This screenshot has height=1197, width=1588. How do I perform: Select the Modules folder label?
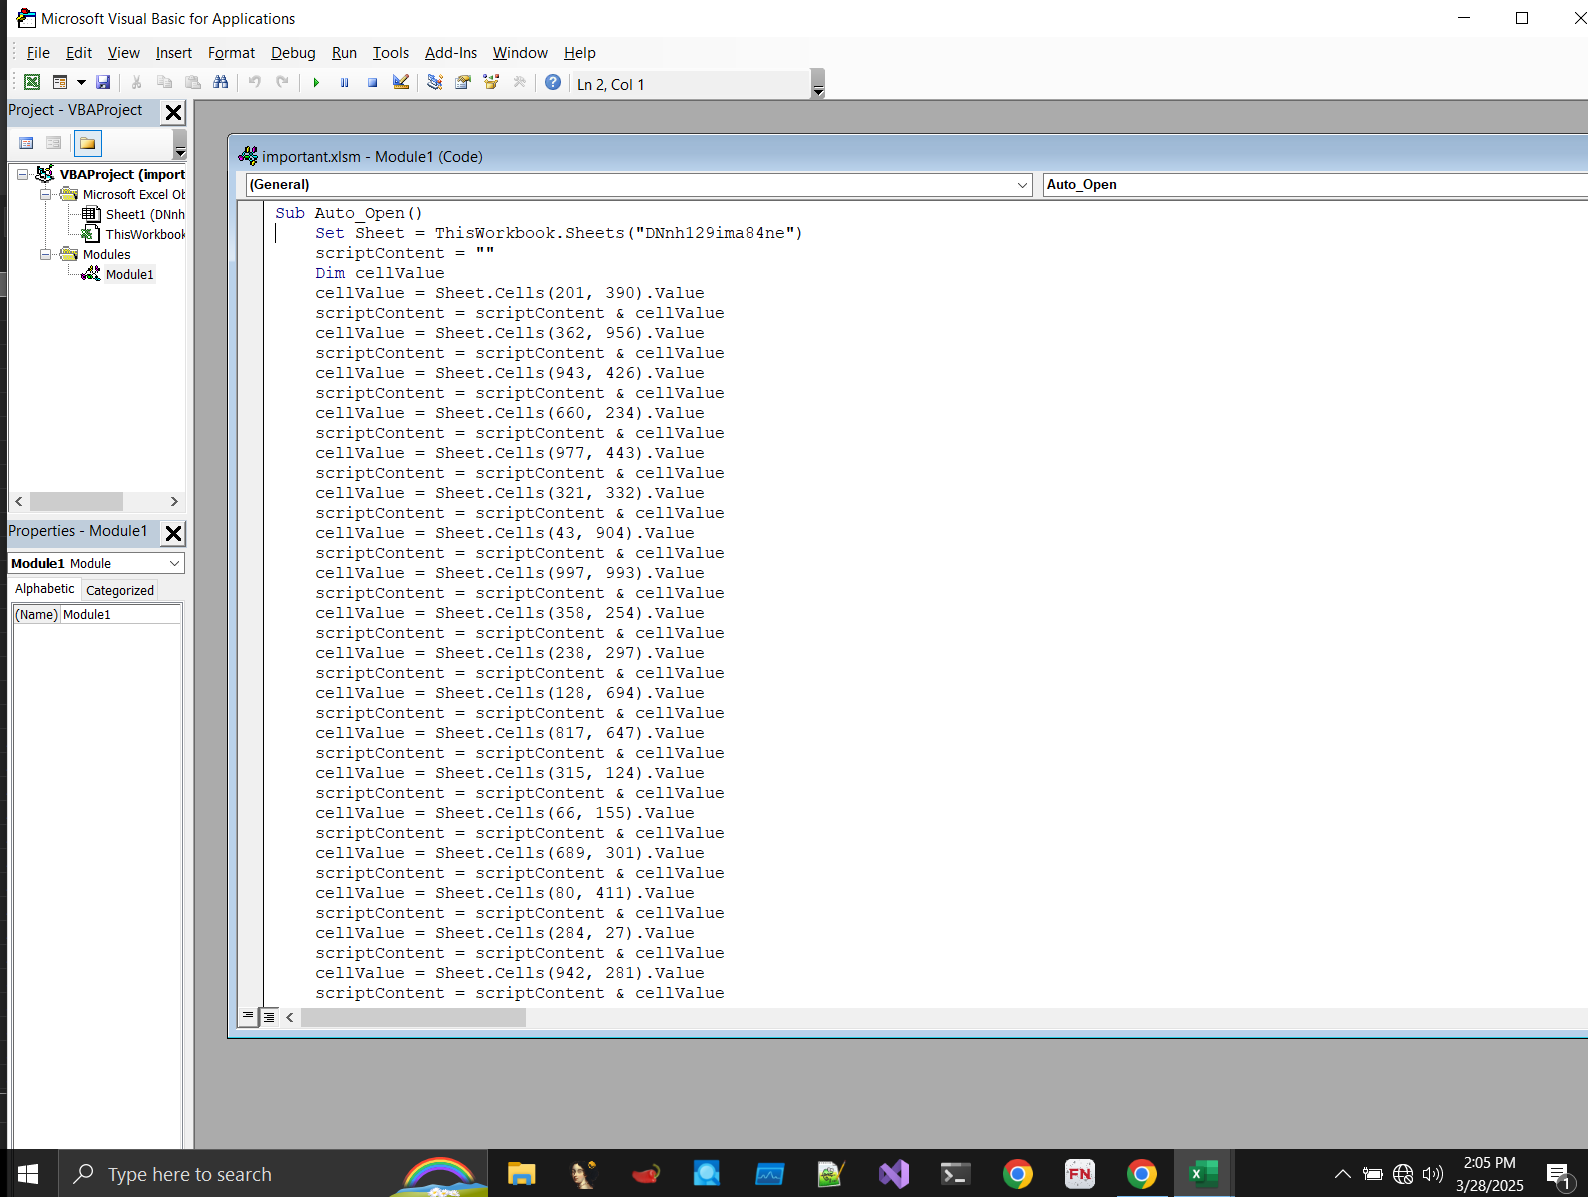(x=106, y=254)
